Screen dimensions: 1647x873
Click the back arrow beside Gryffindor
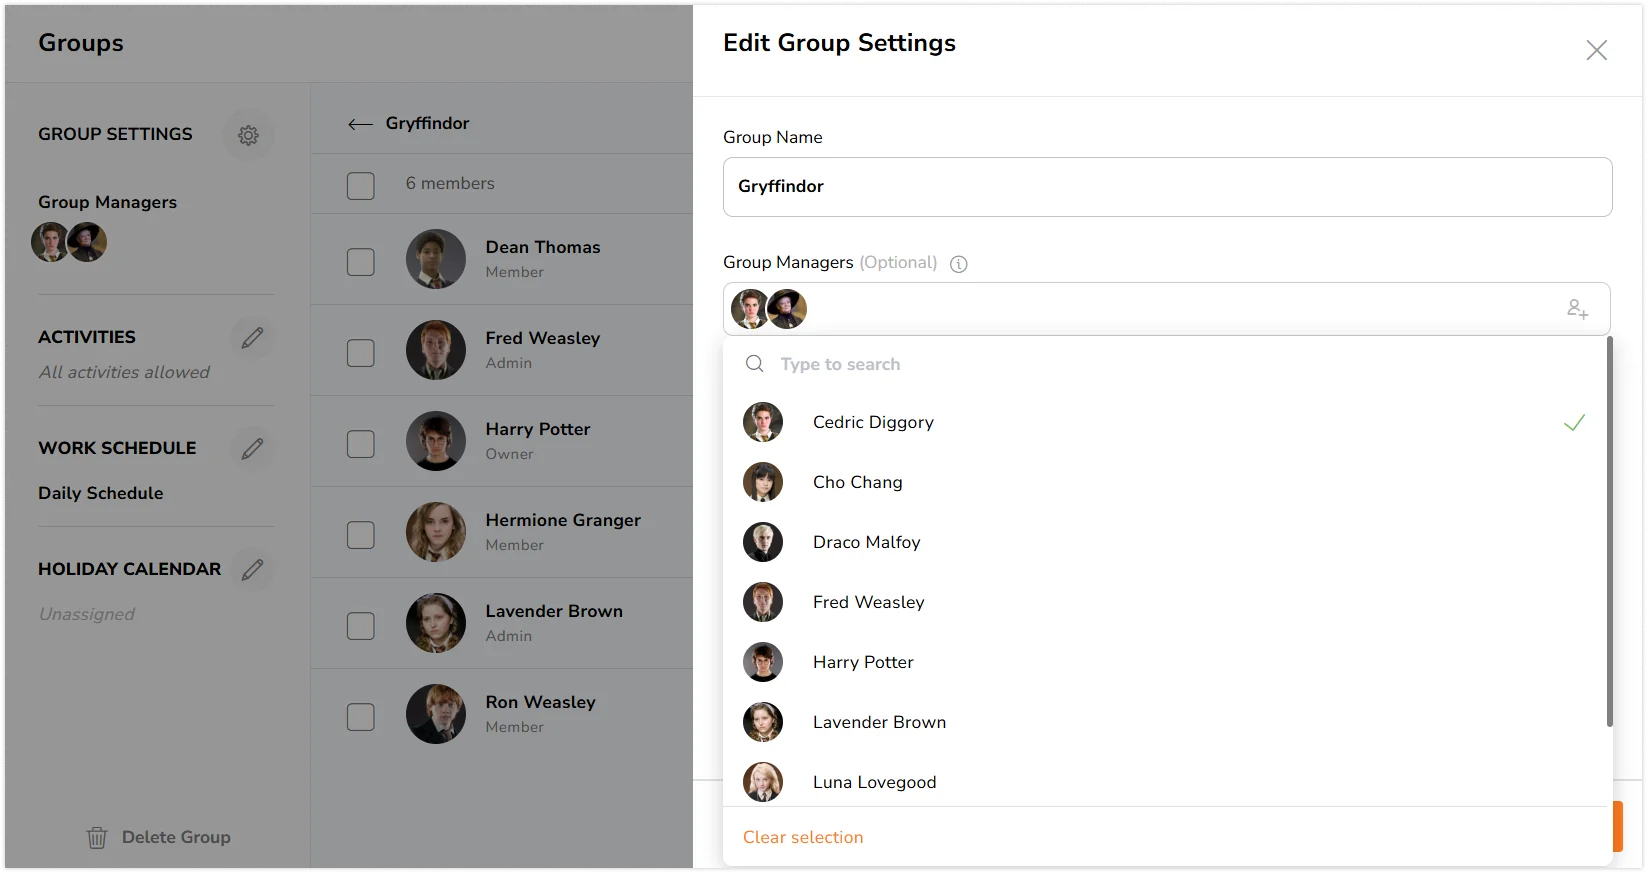pos(360,124)
